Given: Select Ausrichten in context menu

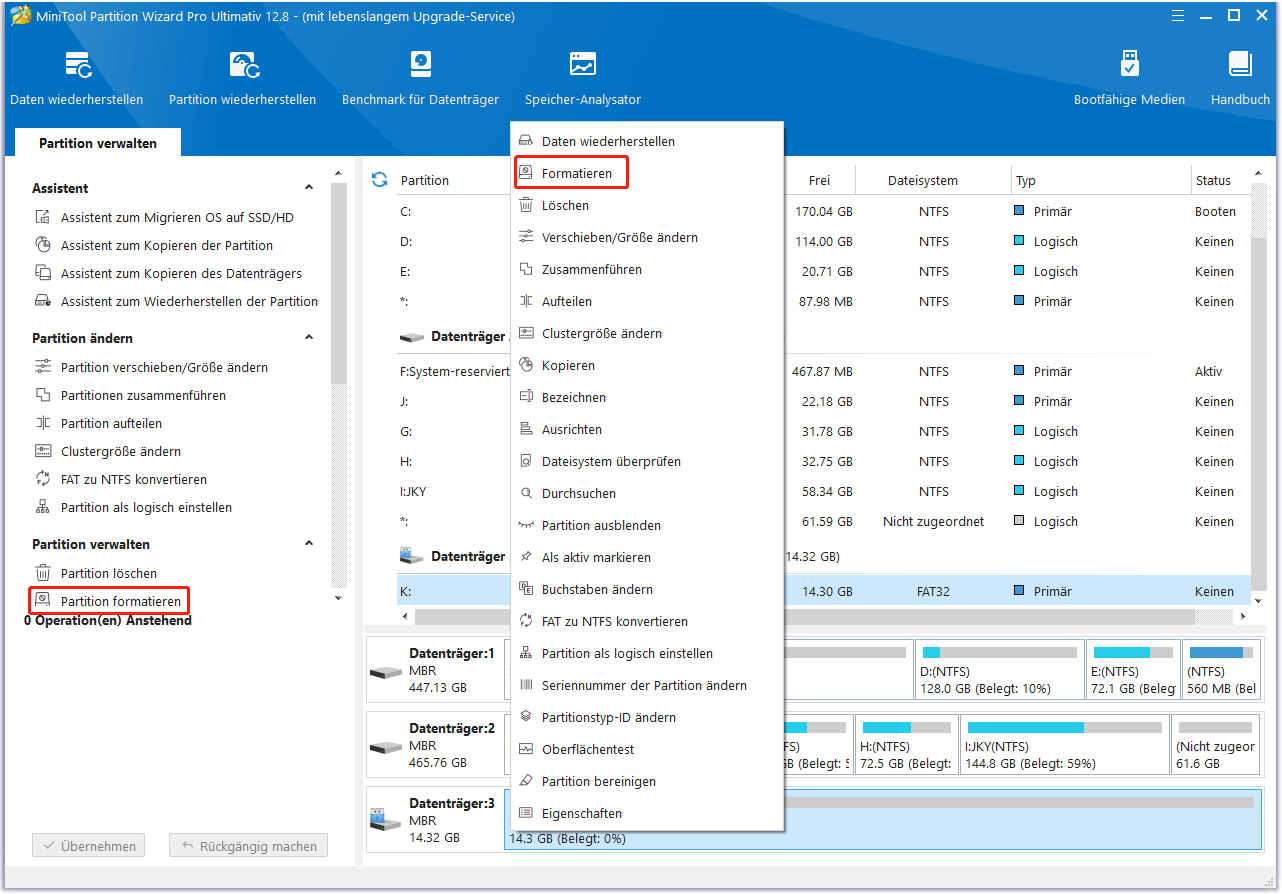Looking at the screenshot, I should (572, 429).
